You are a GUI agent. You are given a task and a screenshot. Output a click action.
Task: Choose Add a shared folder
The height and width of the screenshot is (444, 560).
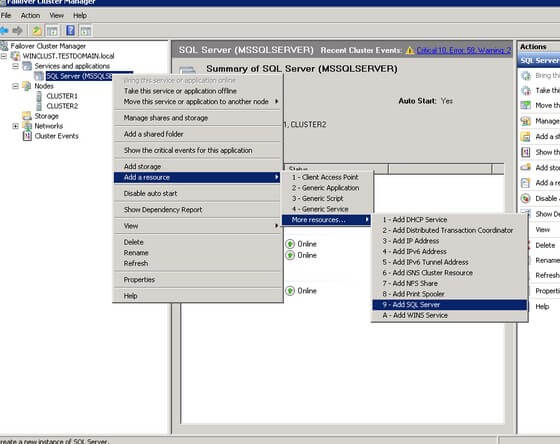[x=198, y=134]
